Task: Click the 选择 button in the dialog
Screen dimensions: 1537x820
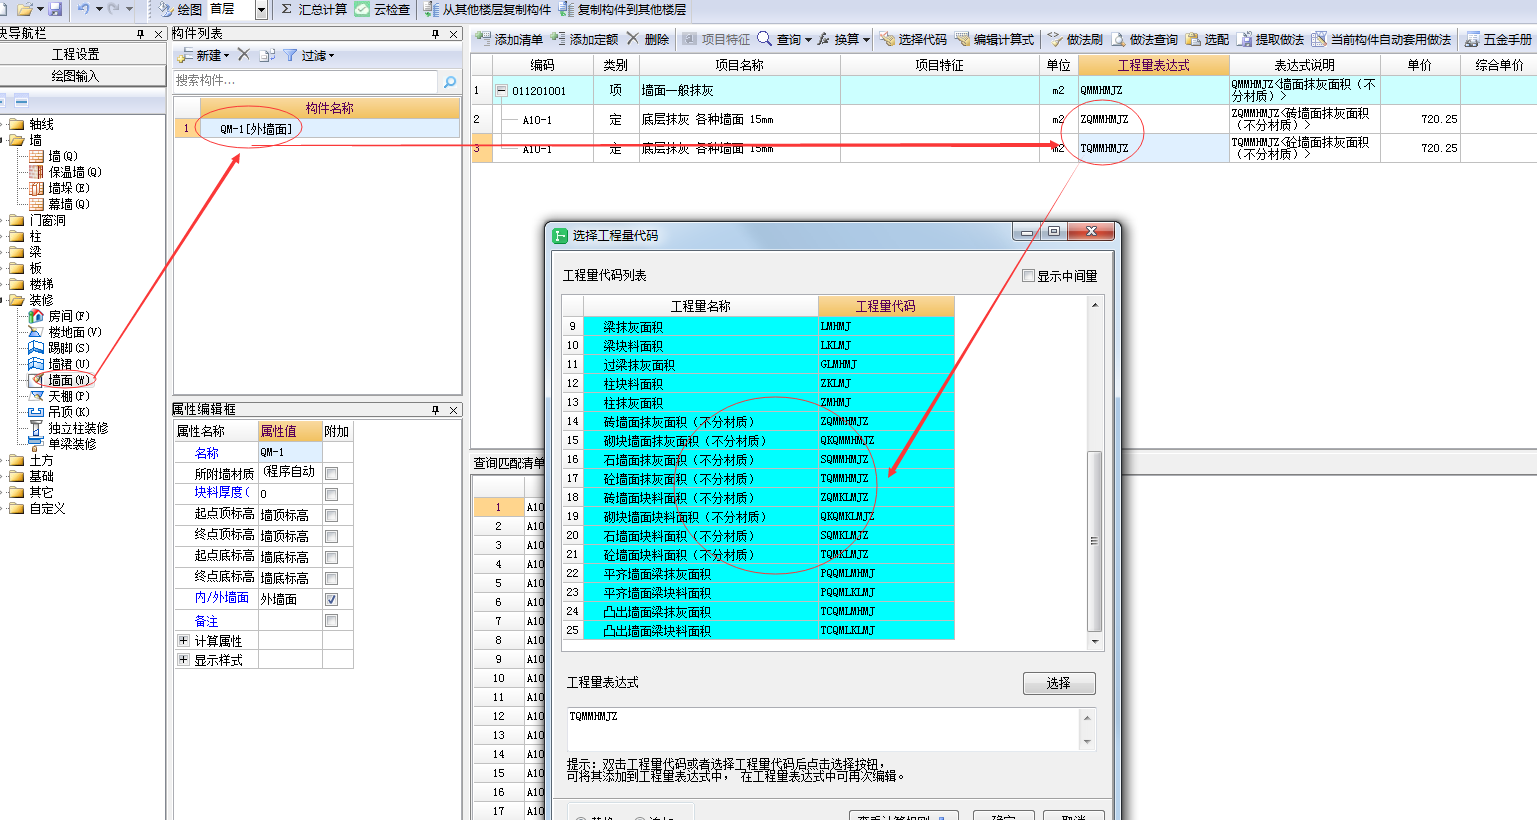Action: click(x=1059, y=683)
